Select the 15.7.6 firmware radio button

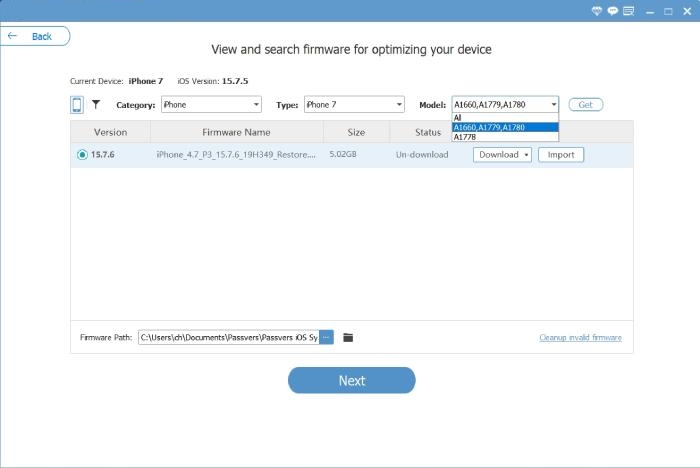(x=82, y=155)
